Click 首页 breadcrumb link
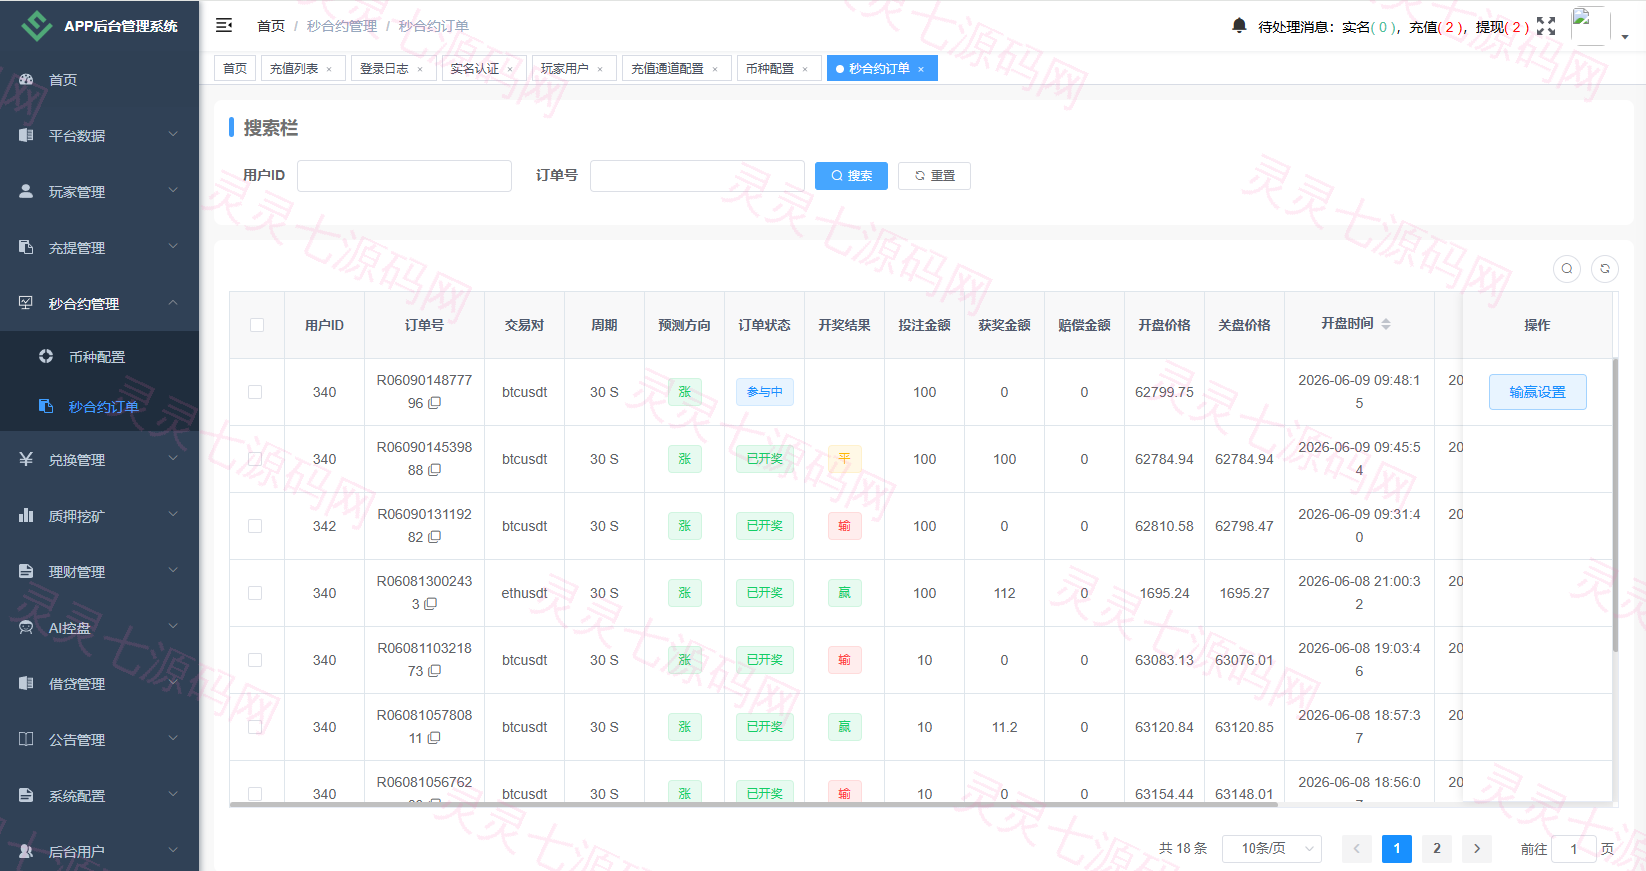 pos(271,26)
